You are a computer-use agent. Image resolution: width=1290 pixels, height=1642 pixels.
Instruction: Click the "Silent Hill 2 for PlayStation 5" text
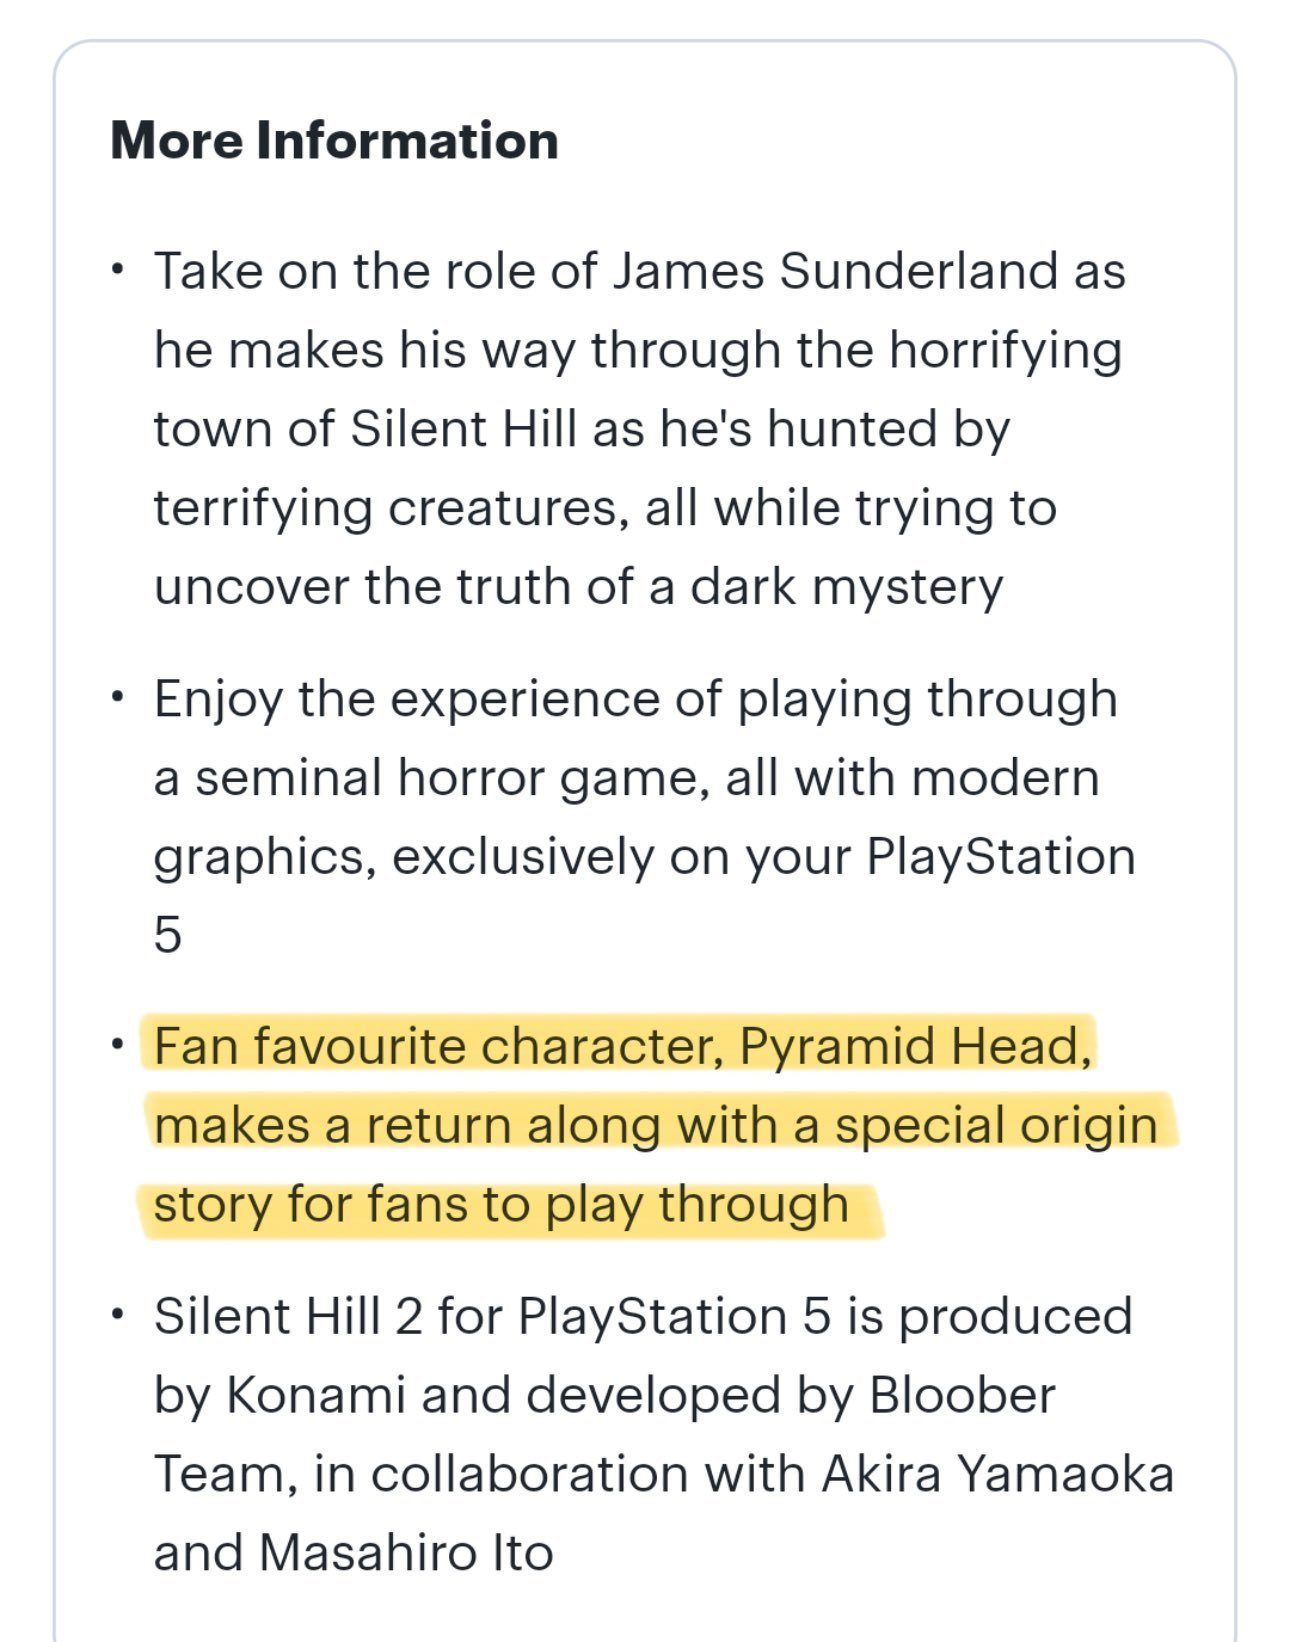pos(492,1315)
